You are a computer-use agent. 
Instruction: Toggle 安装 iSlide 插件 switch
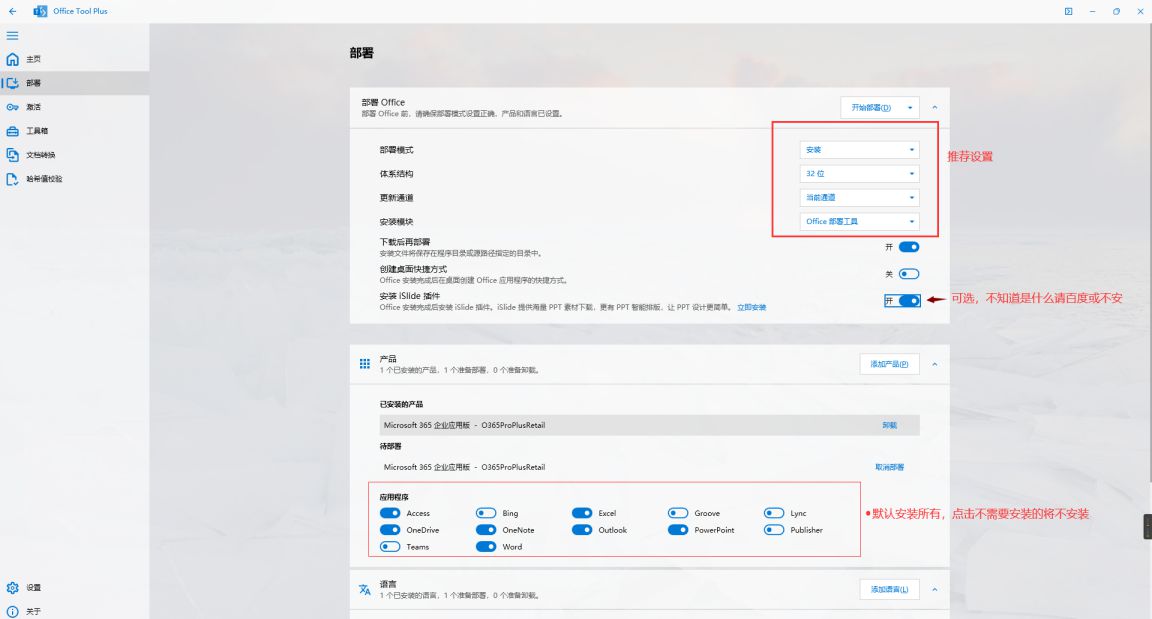tap(909, 300)
